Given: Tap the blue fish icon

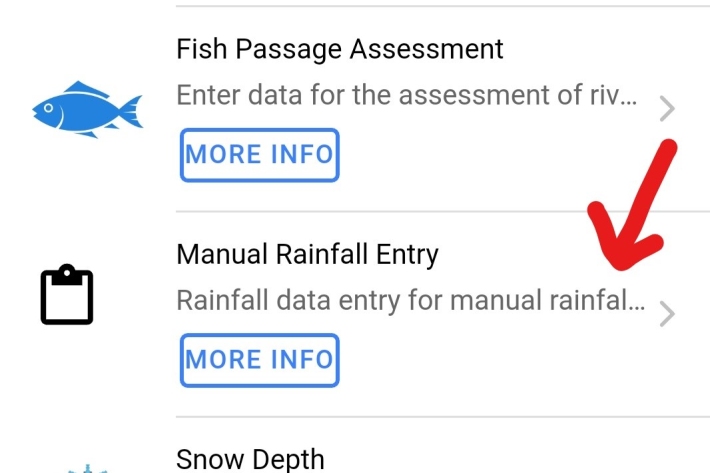Looking at the screenshot, I should (87, 110).
